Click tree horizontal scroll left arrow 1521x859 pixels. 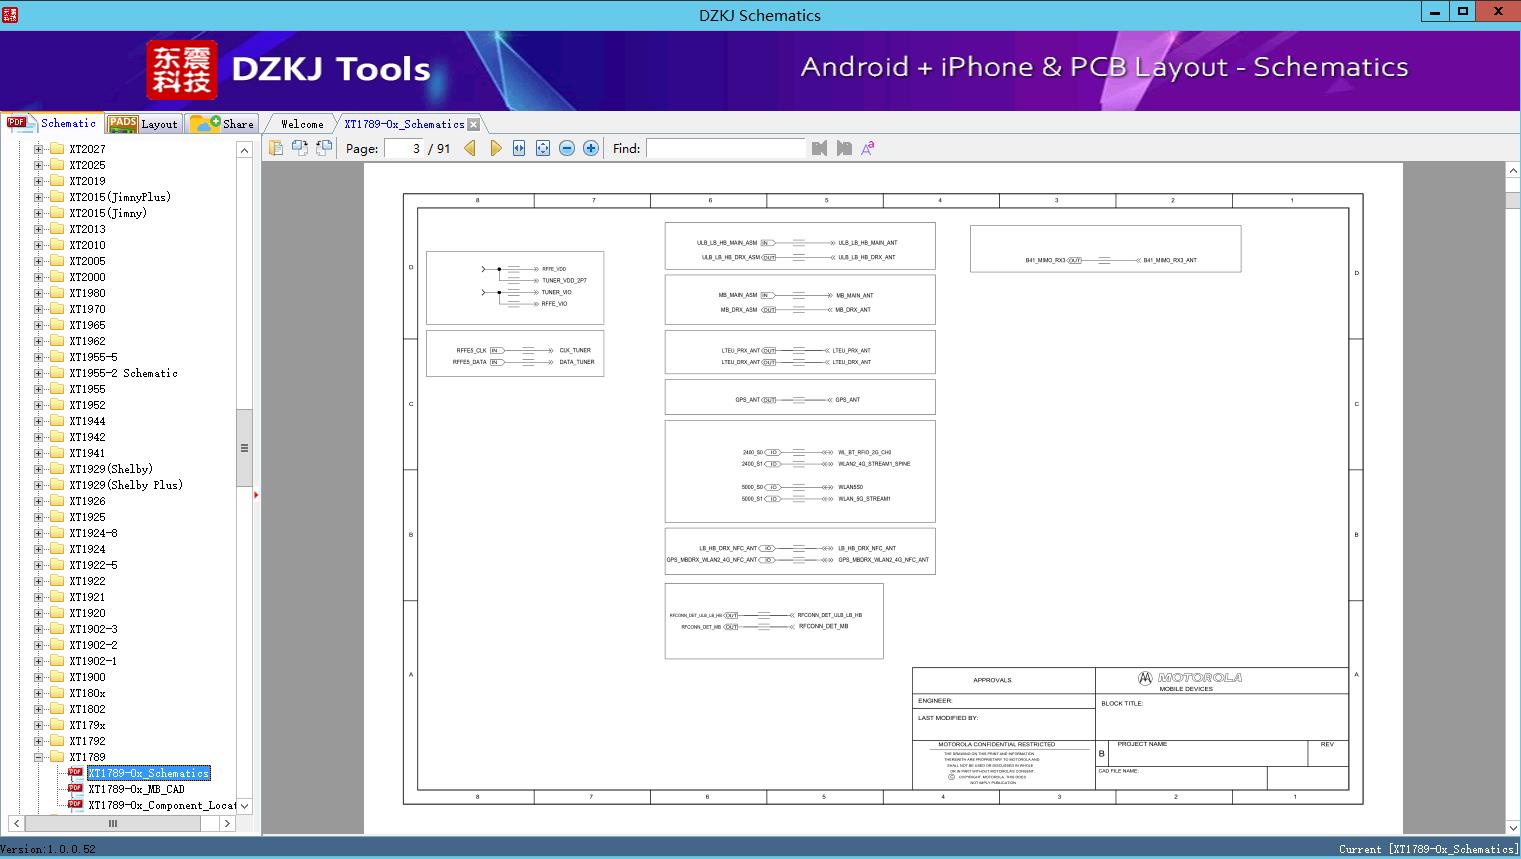[x=16, y=824]
